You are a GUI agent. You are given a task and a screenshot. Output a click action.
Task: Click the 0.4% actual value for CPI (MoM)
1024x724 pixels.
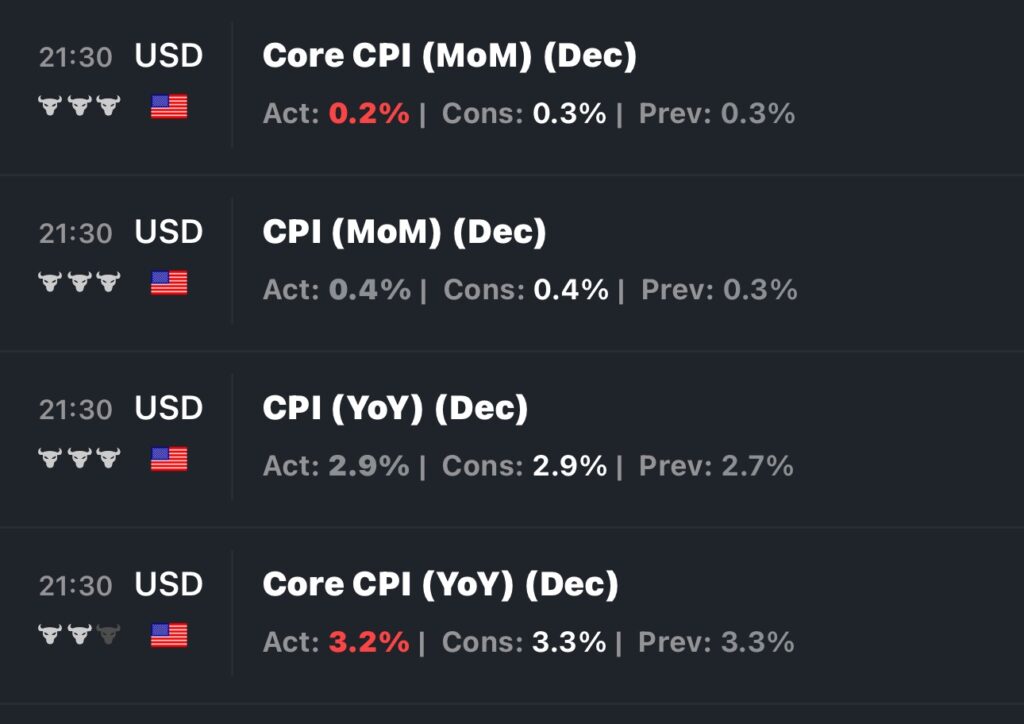pyautogui.click(x=369, y=290)
